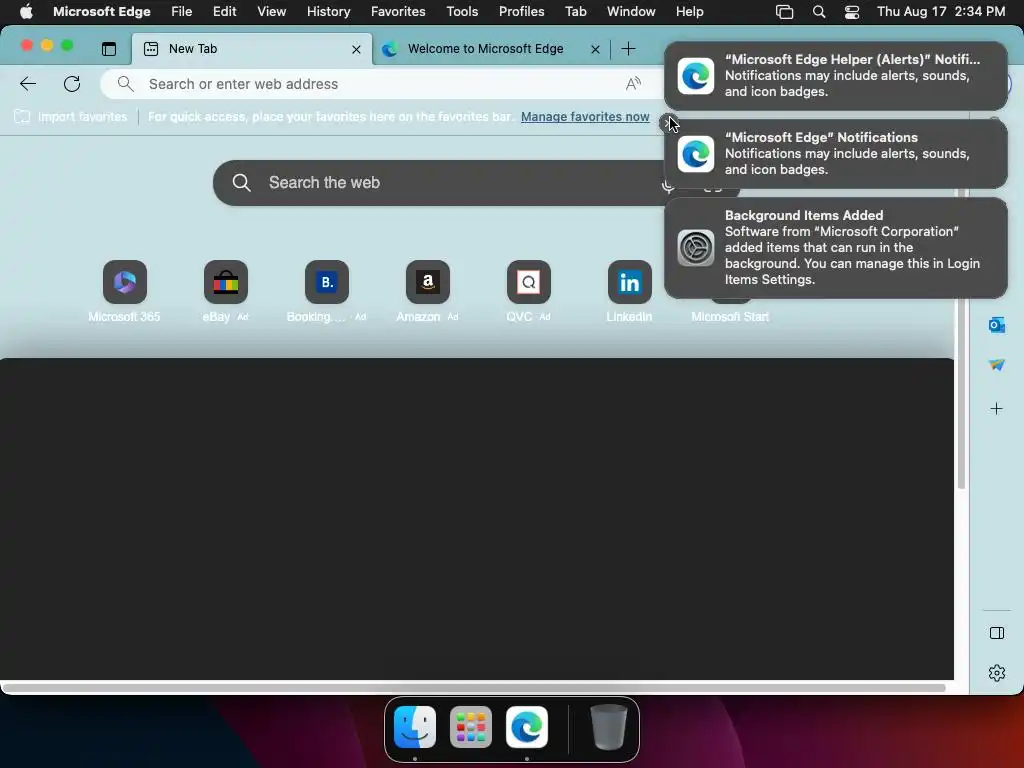Open the Microsoft Edge app menu
1024x768 pixels.
click(102, 12)
